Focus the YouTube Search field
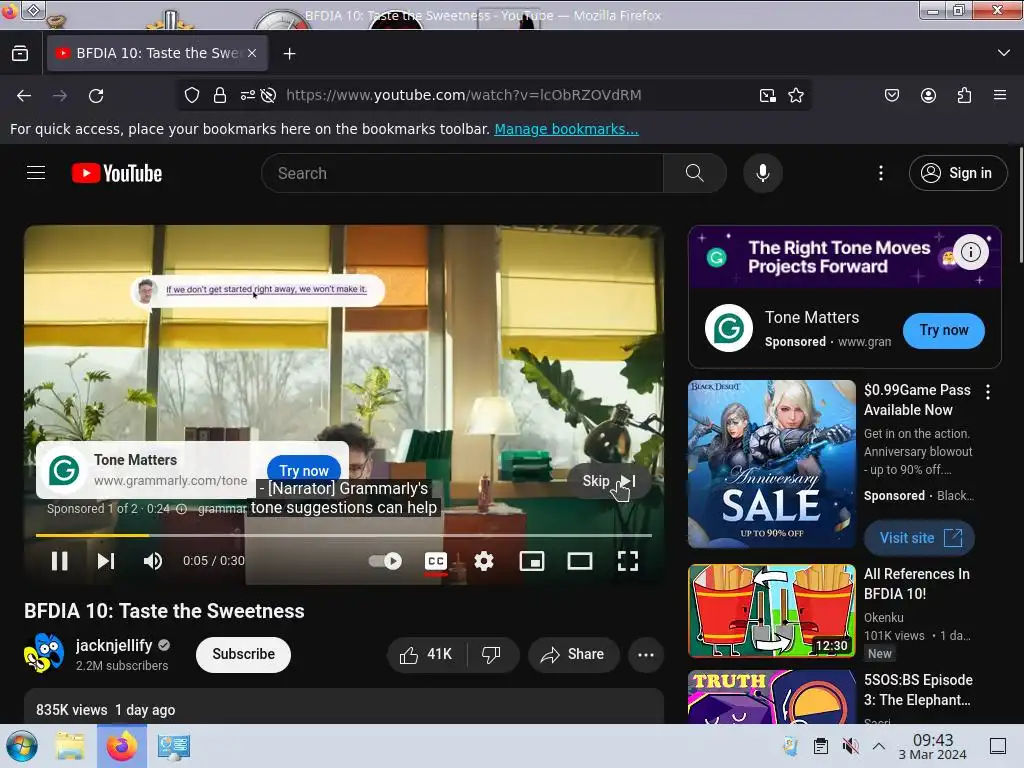 click(x=462, y=173)
